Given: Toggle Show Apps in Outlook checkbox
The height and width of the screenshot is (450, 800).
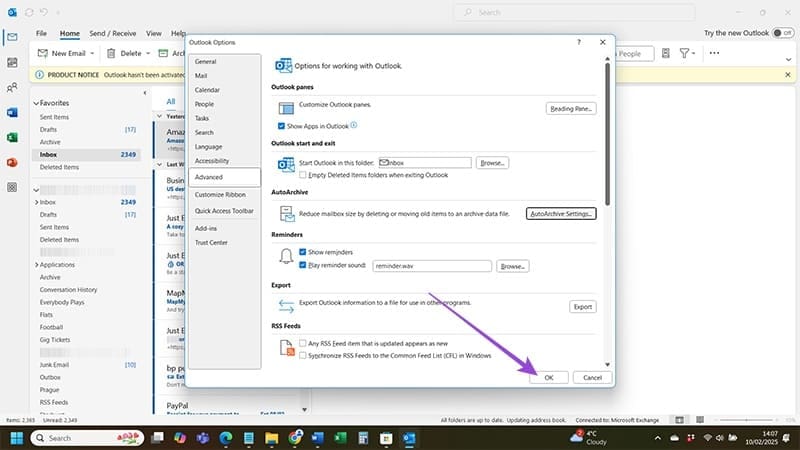Looking at the screenshot, I should 281,126.
